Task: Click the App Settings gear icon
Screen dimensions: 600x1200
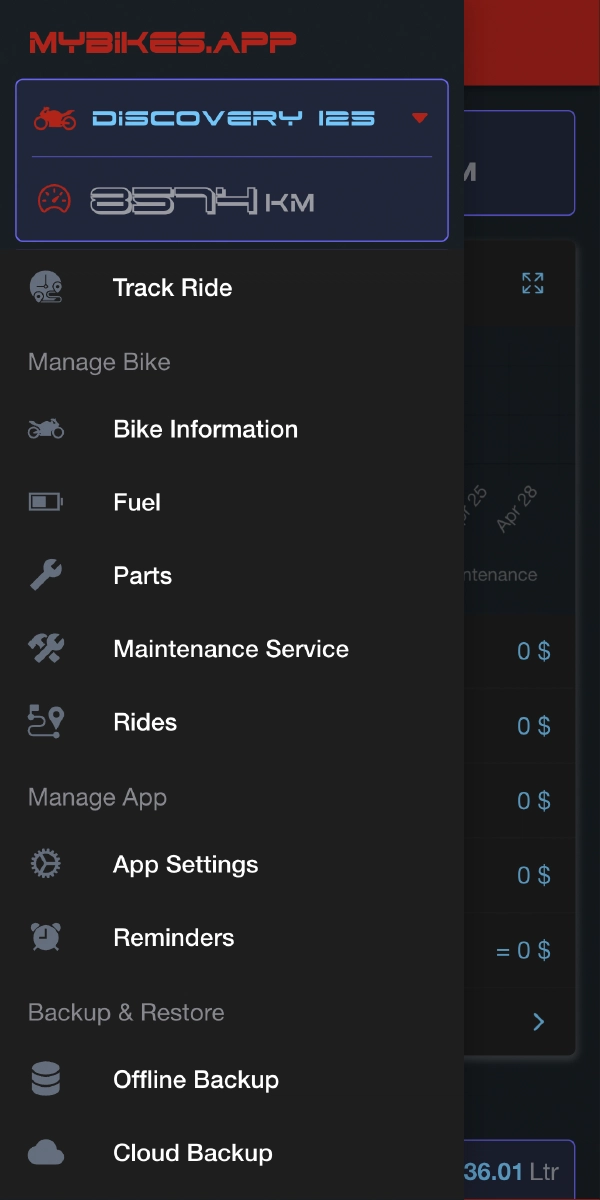Action: pyautogui.click(x=46, y=864)
